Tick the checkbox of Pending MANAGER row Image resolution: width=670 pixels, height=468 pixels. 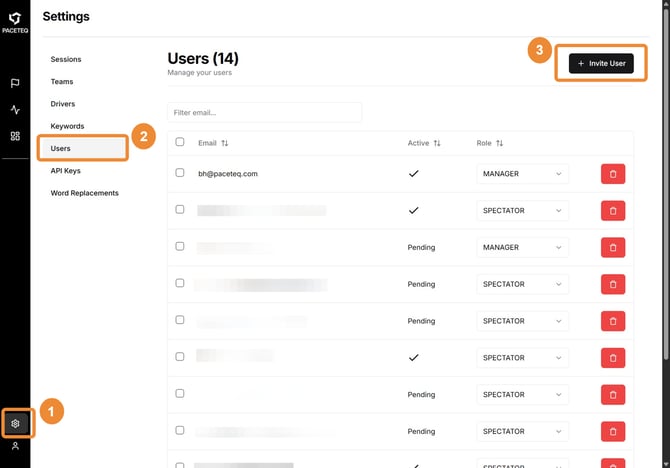click(180, 246)
